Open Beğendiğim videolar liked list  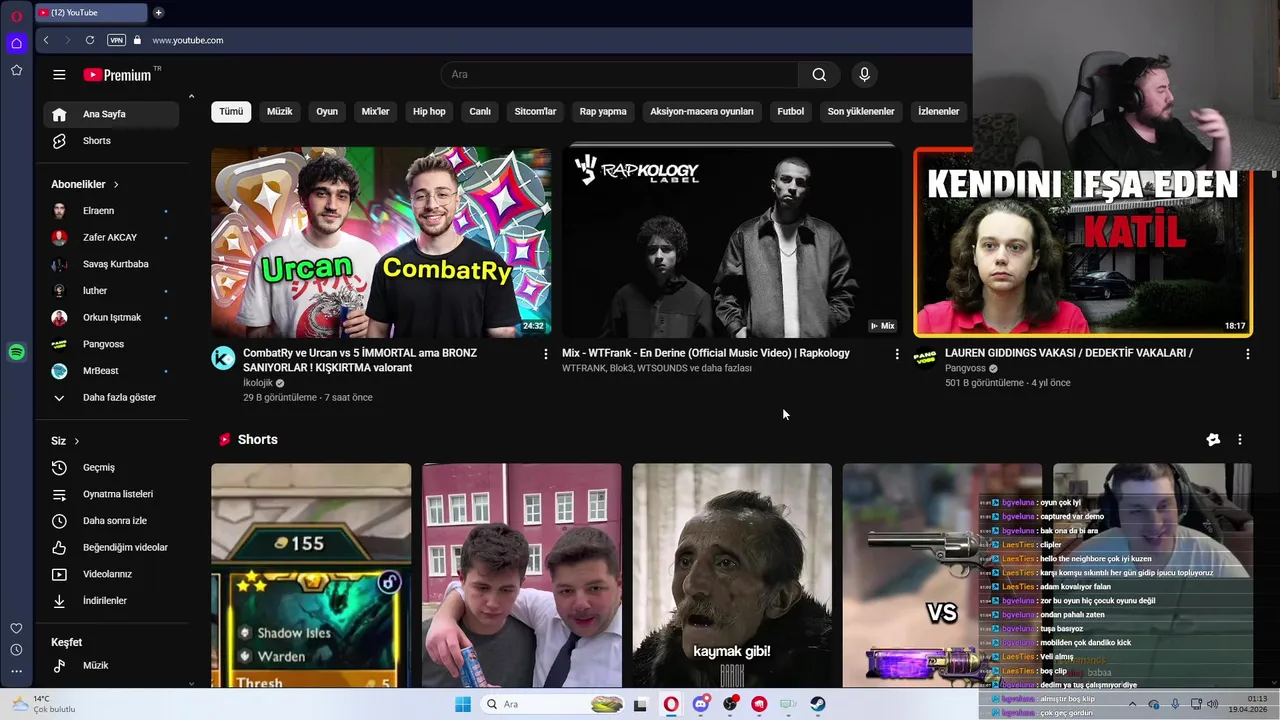[111, 547]
